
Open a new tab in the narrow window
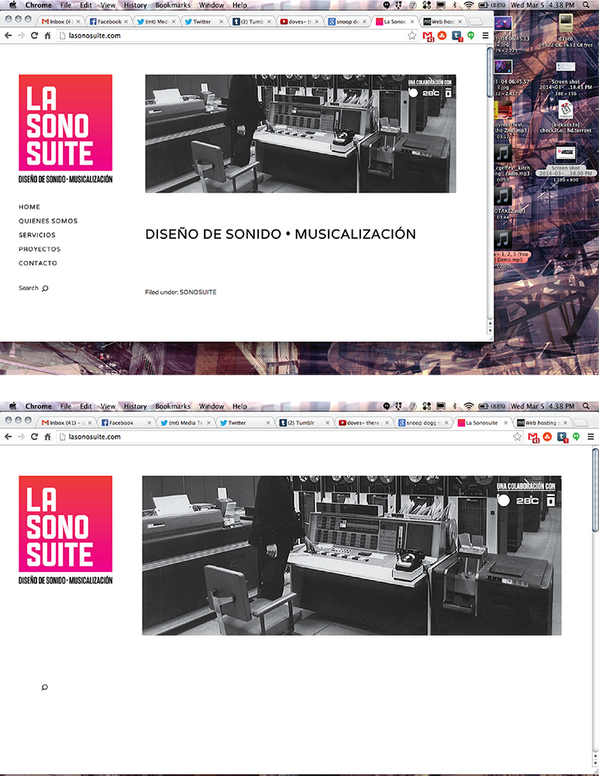tap(475, 22)
